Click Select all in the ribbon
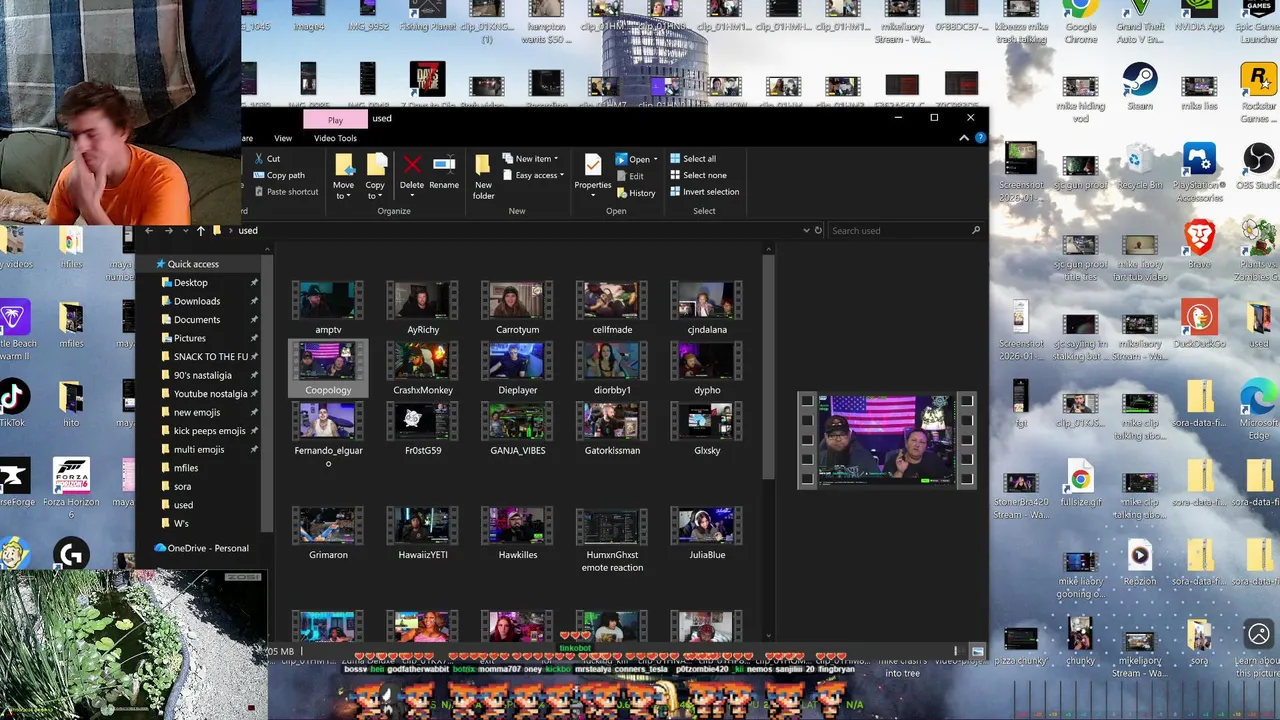 tap(692, 159)
